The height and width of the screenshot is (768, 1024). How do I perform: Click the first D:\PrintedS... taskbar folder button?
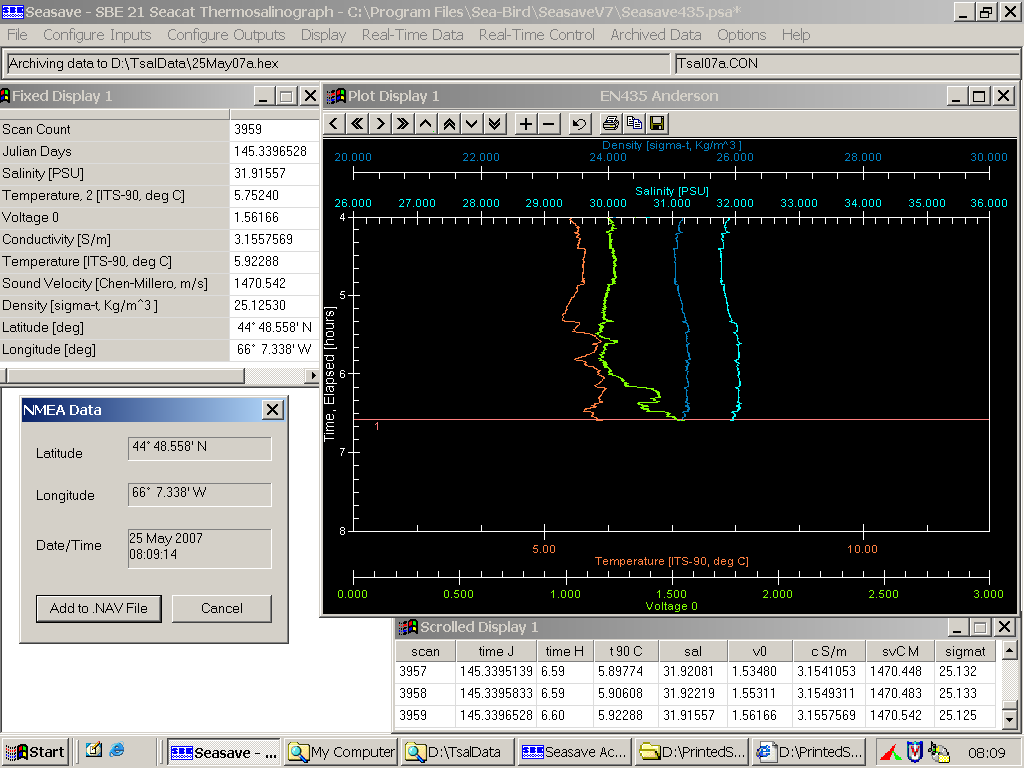(693, 752)
